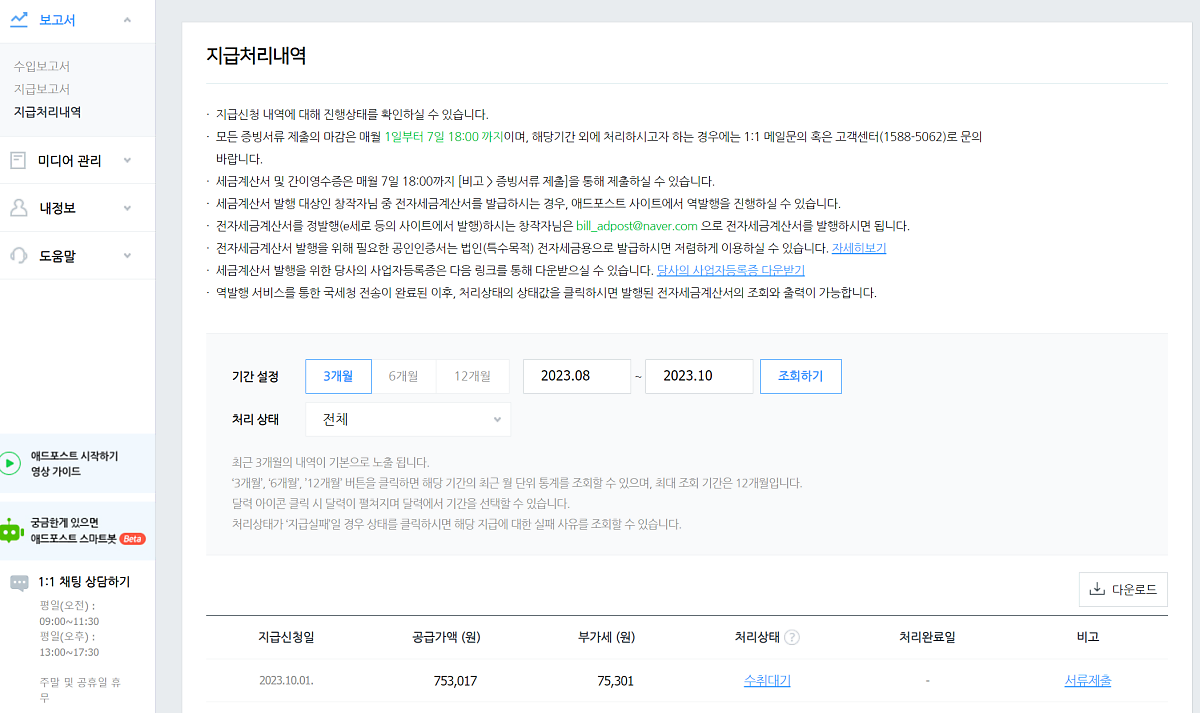Collapse the 보고서 menu chevron
Screen dimensions: 1200x713
(127, 20)
